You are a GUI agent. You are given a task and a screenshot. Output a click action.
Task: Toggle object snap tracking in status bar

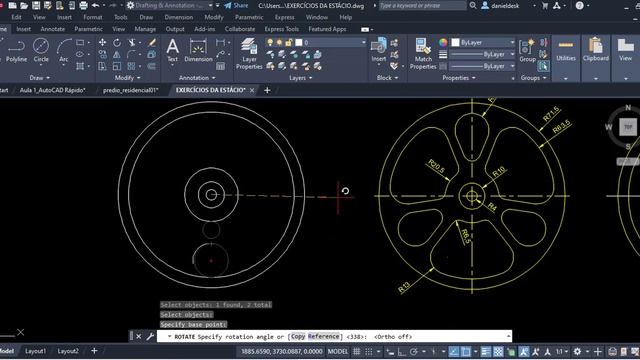coord(454,351)
